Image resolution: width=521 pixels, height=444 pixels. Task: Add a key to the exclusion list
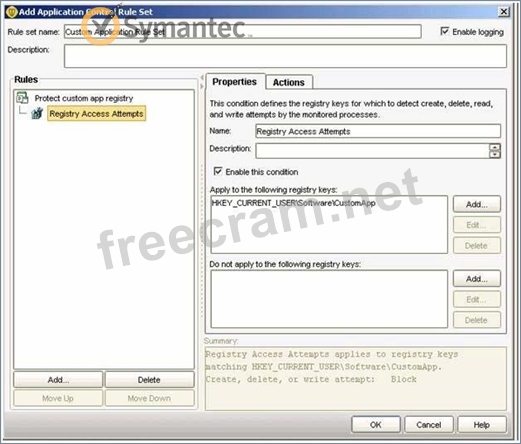[477, 279]
